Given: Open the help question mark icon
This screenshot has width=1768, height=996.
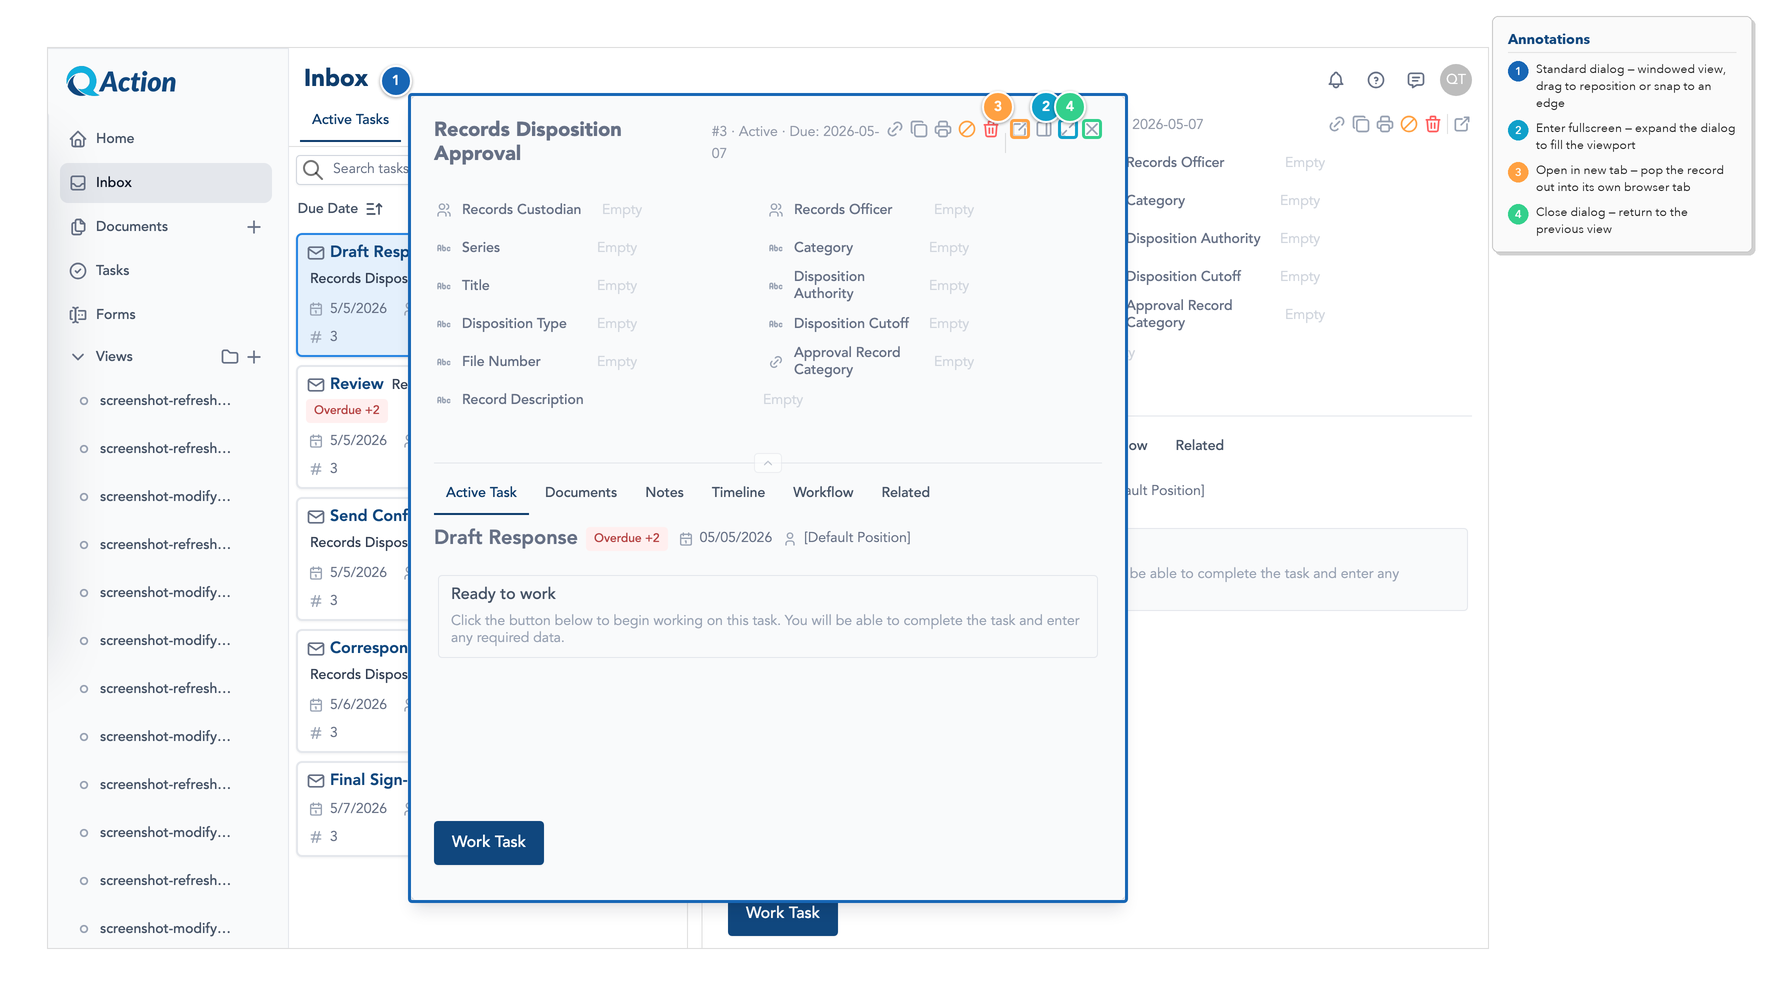Looking at the screenshot, I should [1376, 80].
